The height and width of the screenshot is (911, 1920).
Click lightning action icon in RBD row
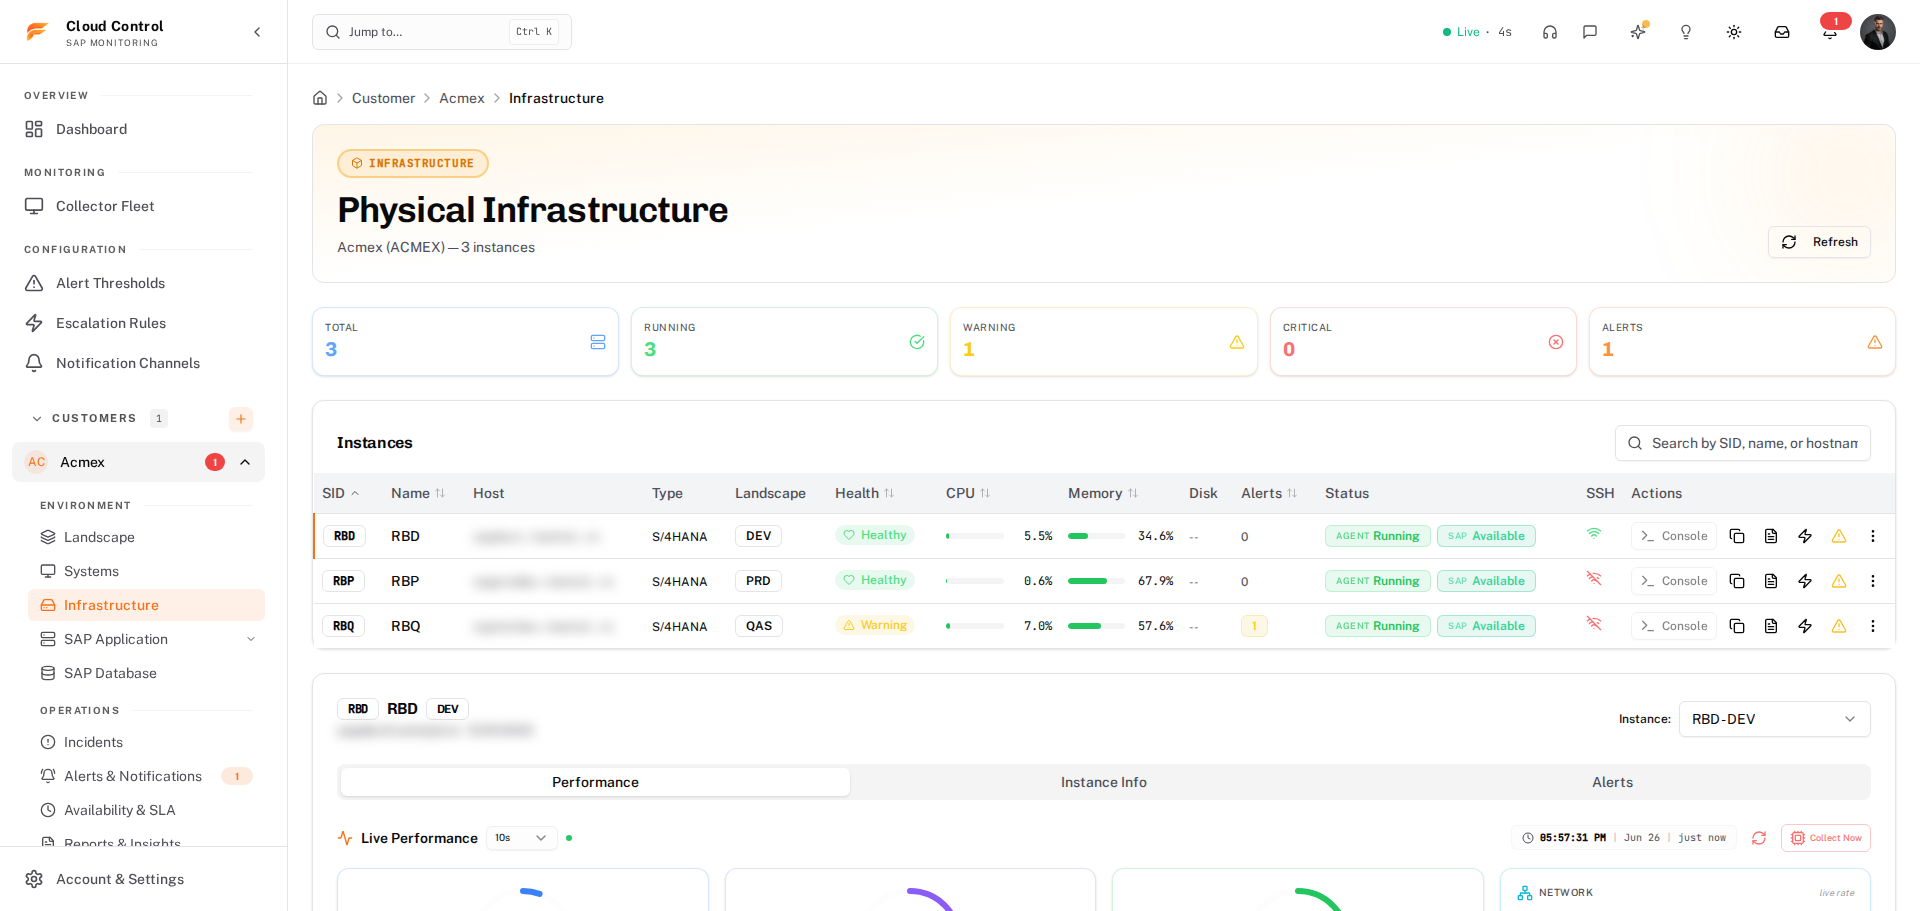(1805, 536)
